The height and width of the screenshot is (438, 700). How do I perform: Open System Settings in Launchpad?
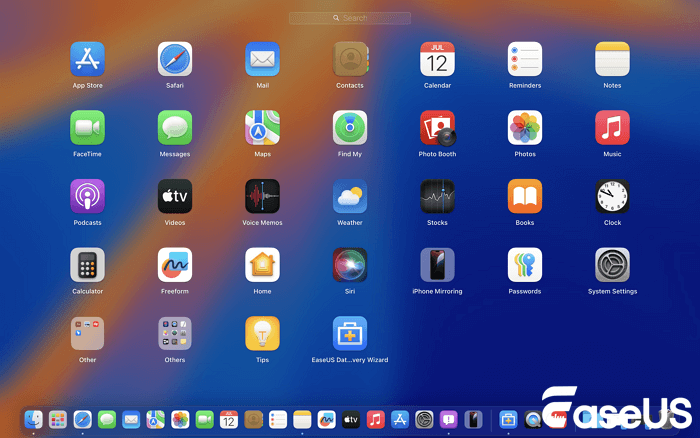coord(612,265)
